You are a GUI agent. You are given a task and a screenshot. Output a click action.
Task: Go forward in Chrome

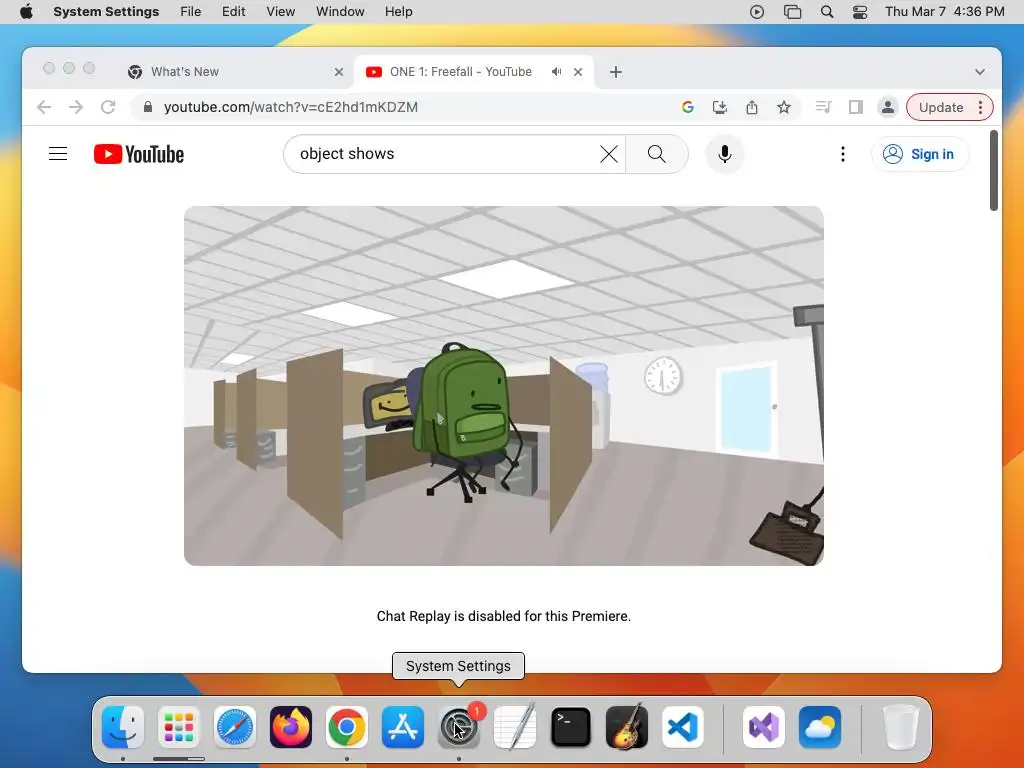point(76,107)
